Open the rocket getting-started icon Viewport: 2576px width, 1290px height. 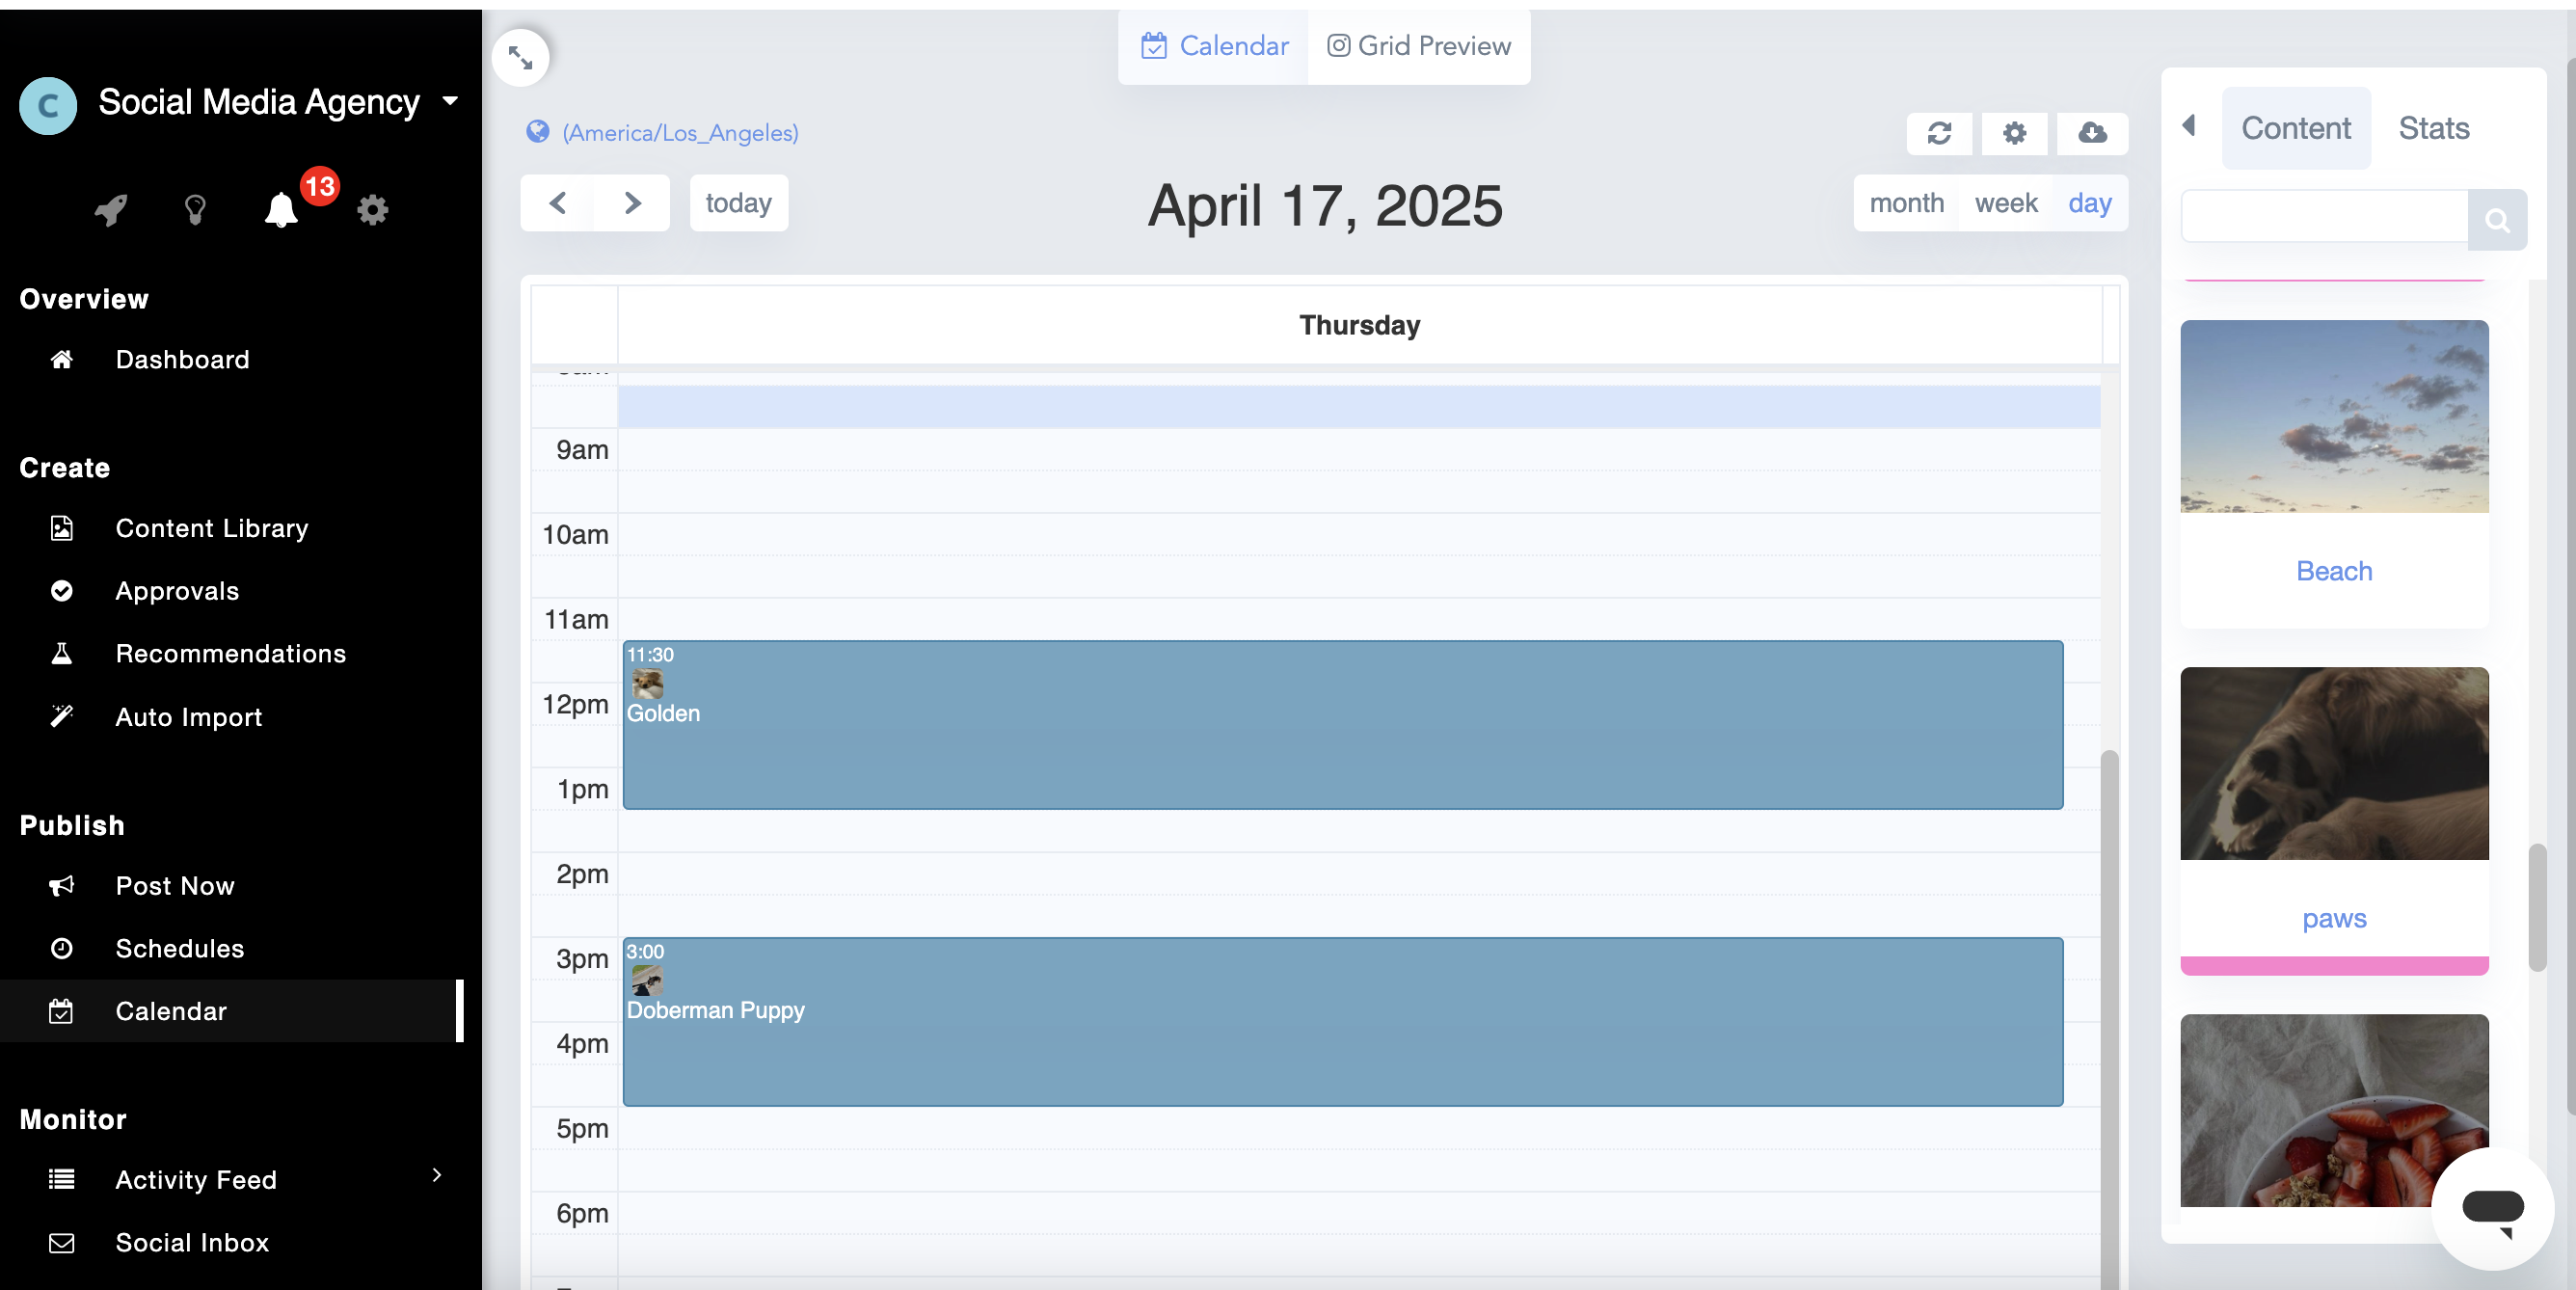110,209
